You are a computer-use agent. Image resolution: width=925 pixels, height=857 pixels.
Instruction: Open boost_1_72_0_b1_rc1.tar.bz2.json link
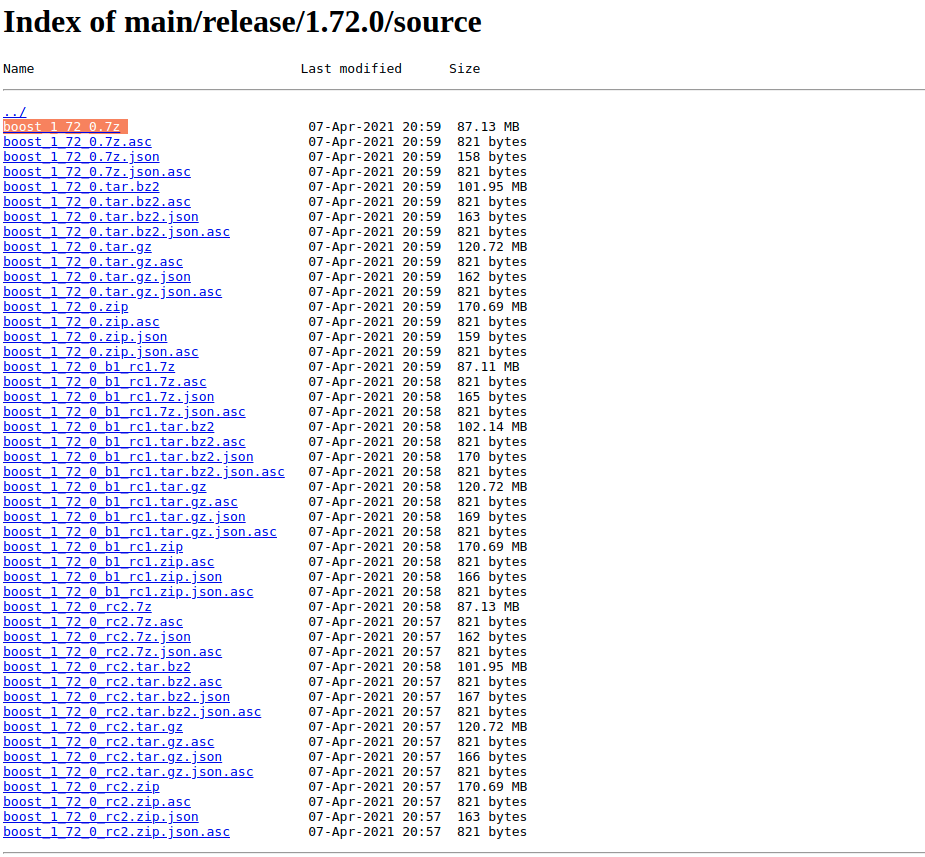(x=128, y=457)
